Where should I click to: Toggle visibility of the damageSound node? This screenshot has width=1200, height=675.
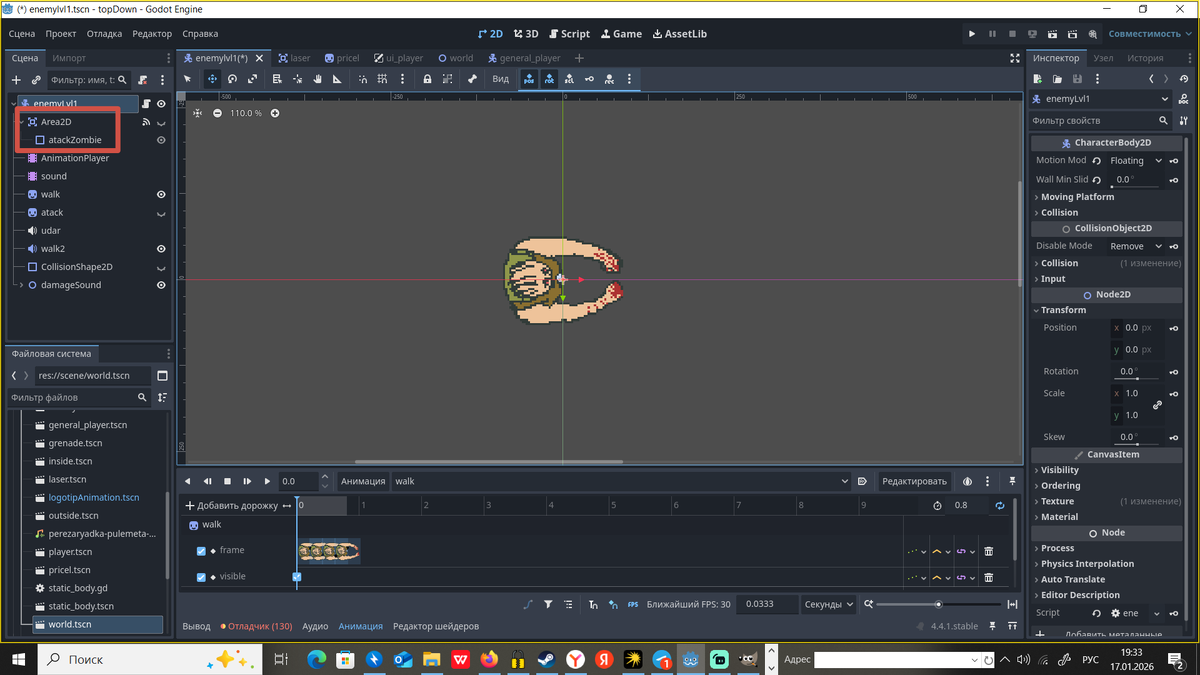tap(161, 285)
